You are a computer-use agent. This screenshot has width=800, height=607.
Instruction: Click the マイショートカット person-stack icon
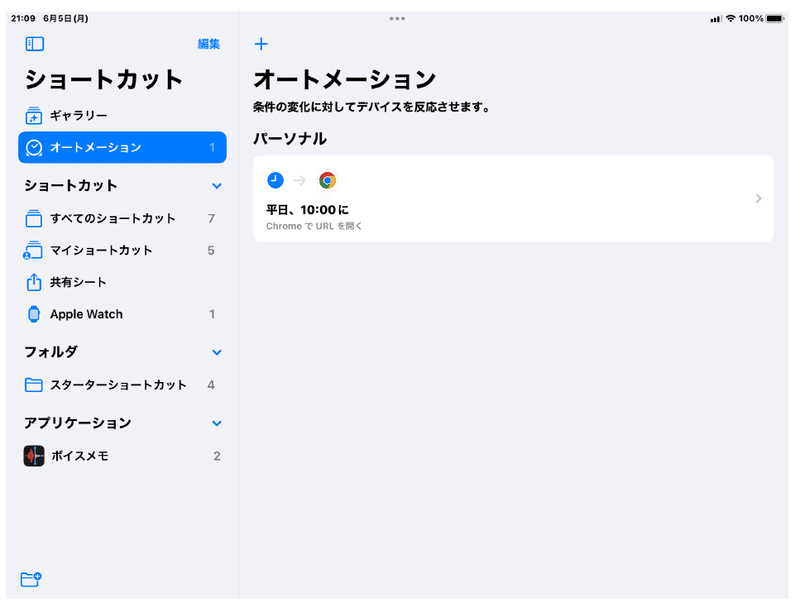point(33,250)
